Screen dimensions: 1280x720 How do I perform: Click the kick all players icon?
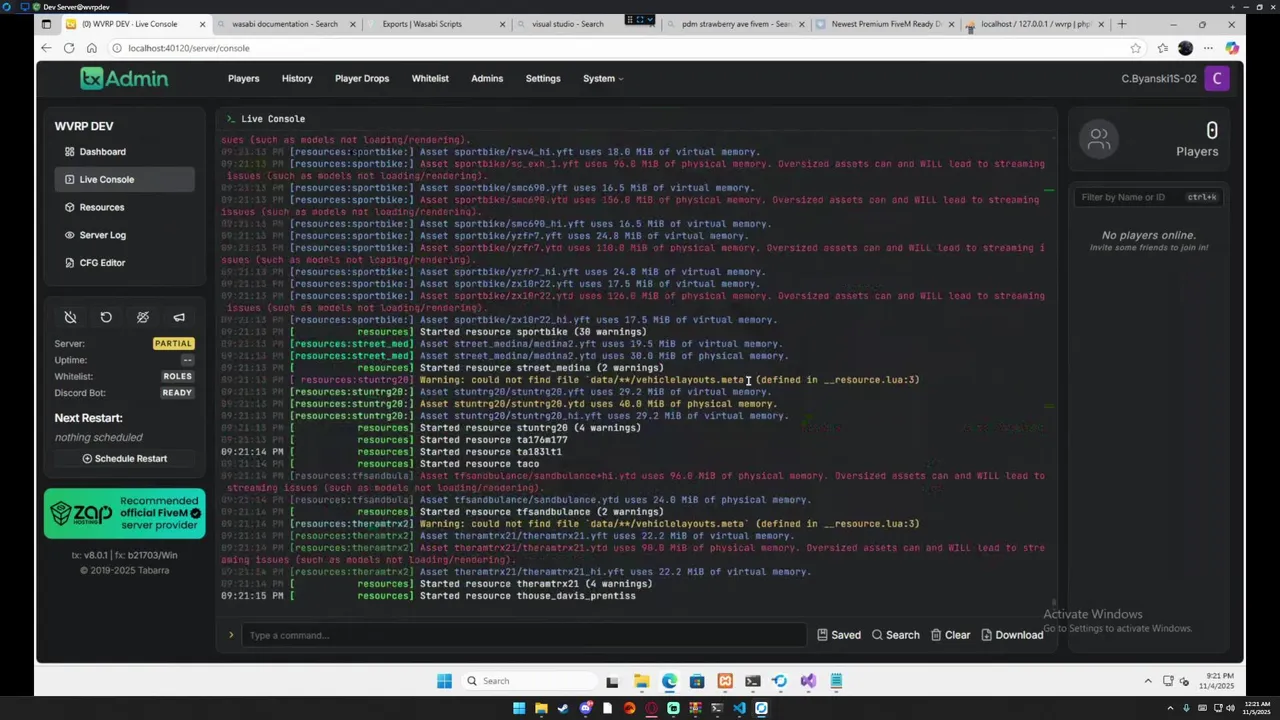point(143,317)
